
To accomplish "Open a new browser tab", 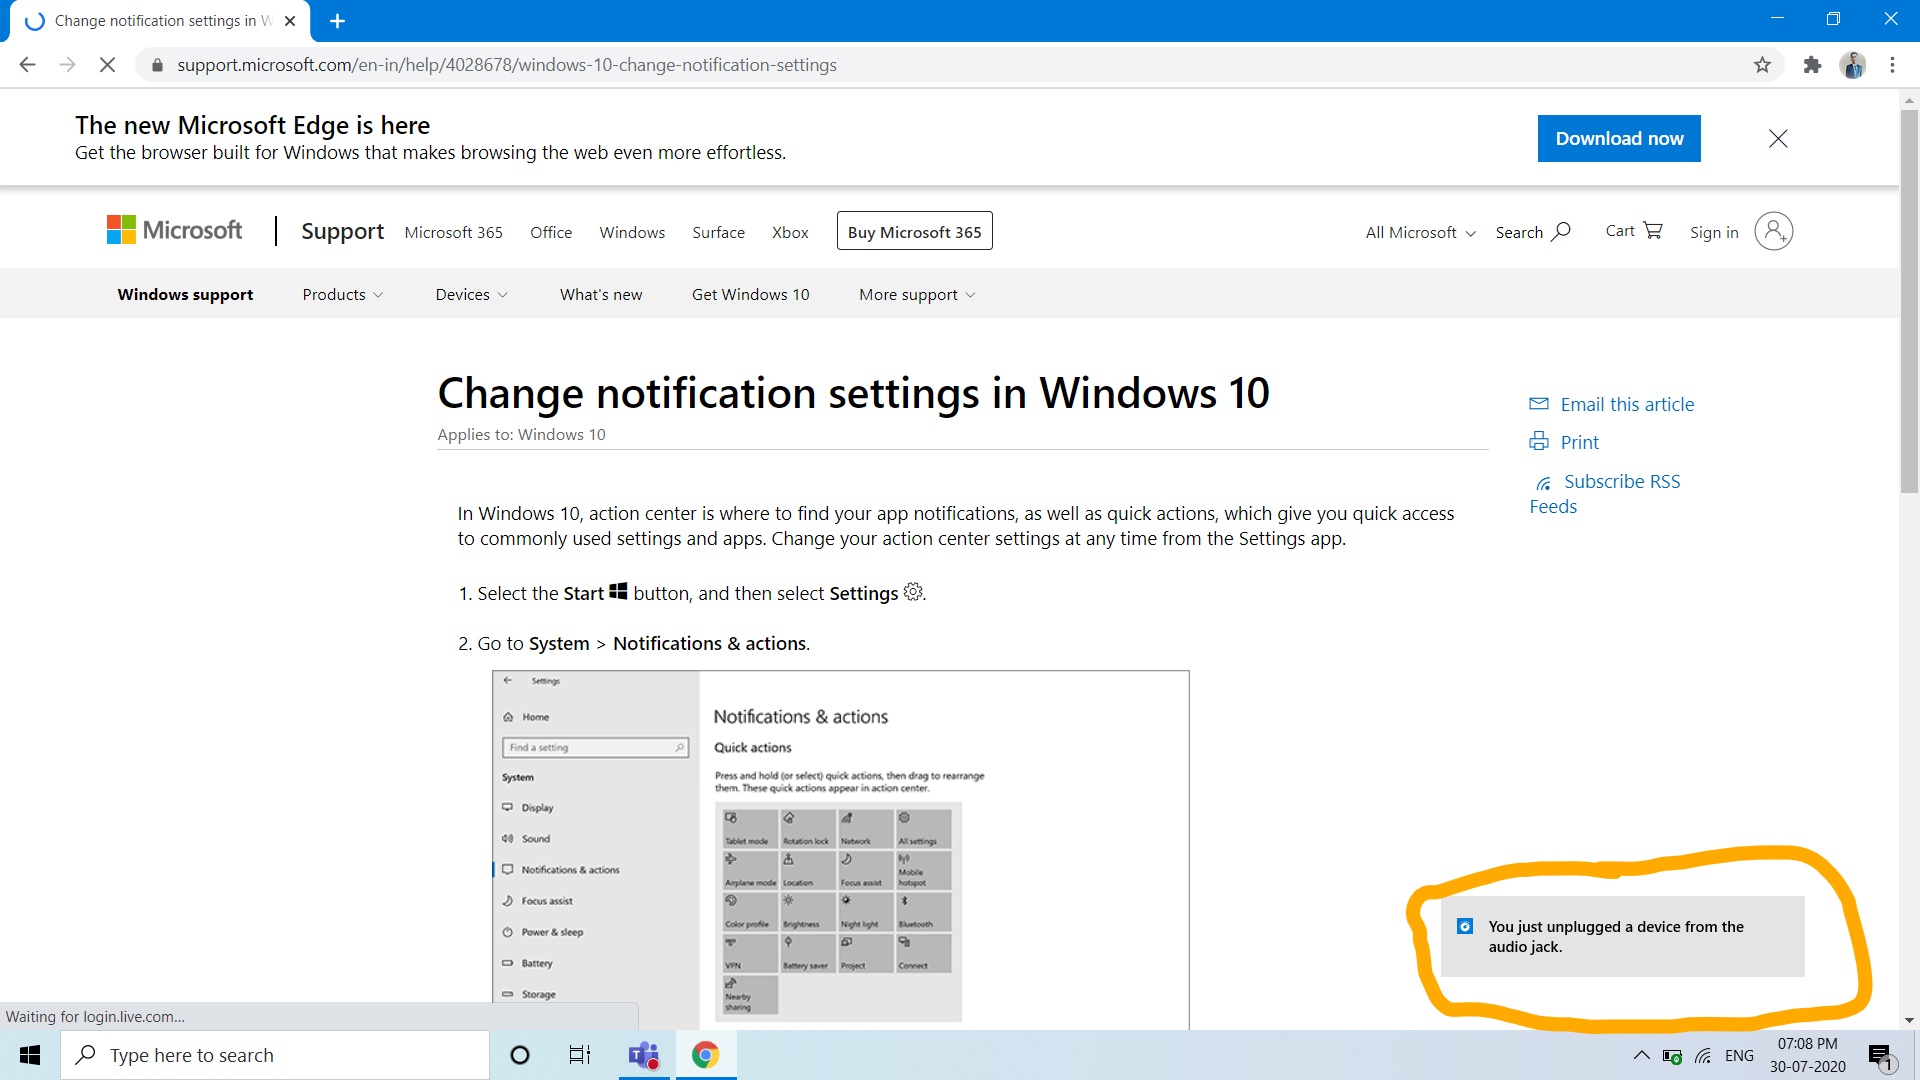I will [337, 21].
